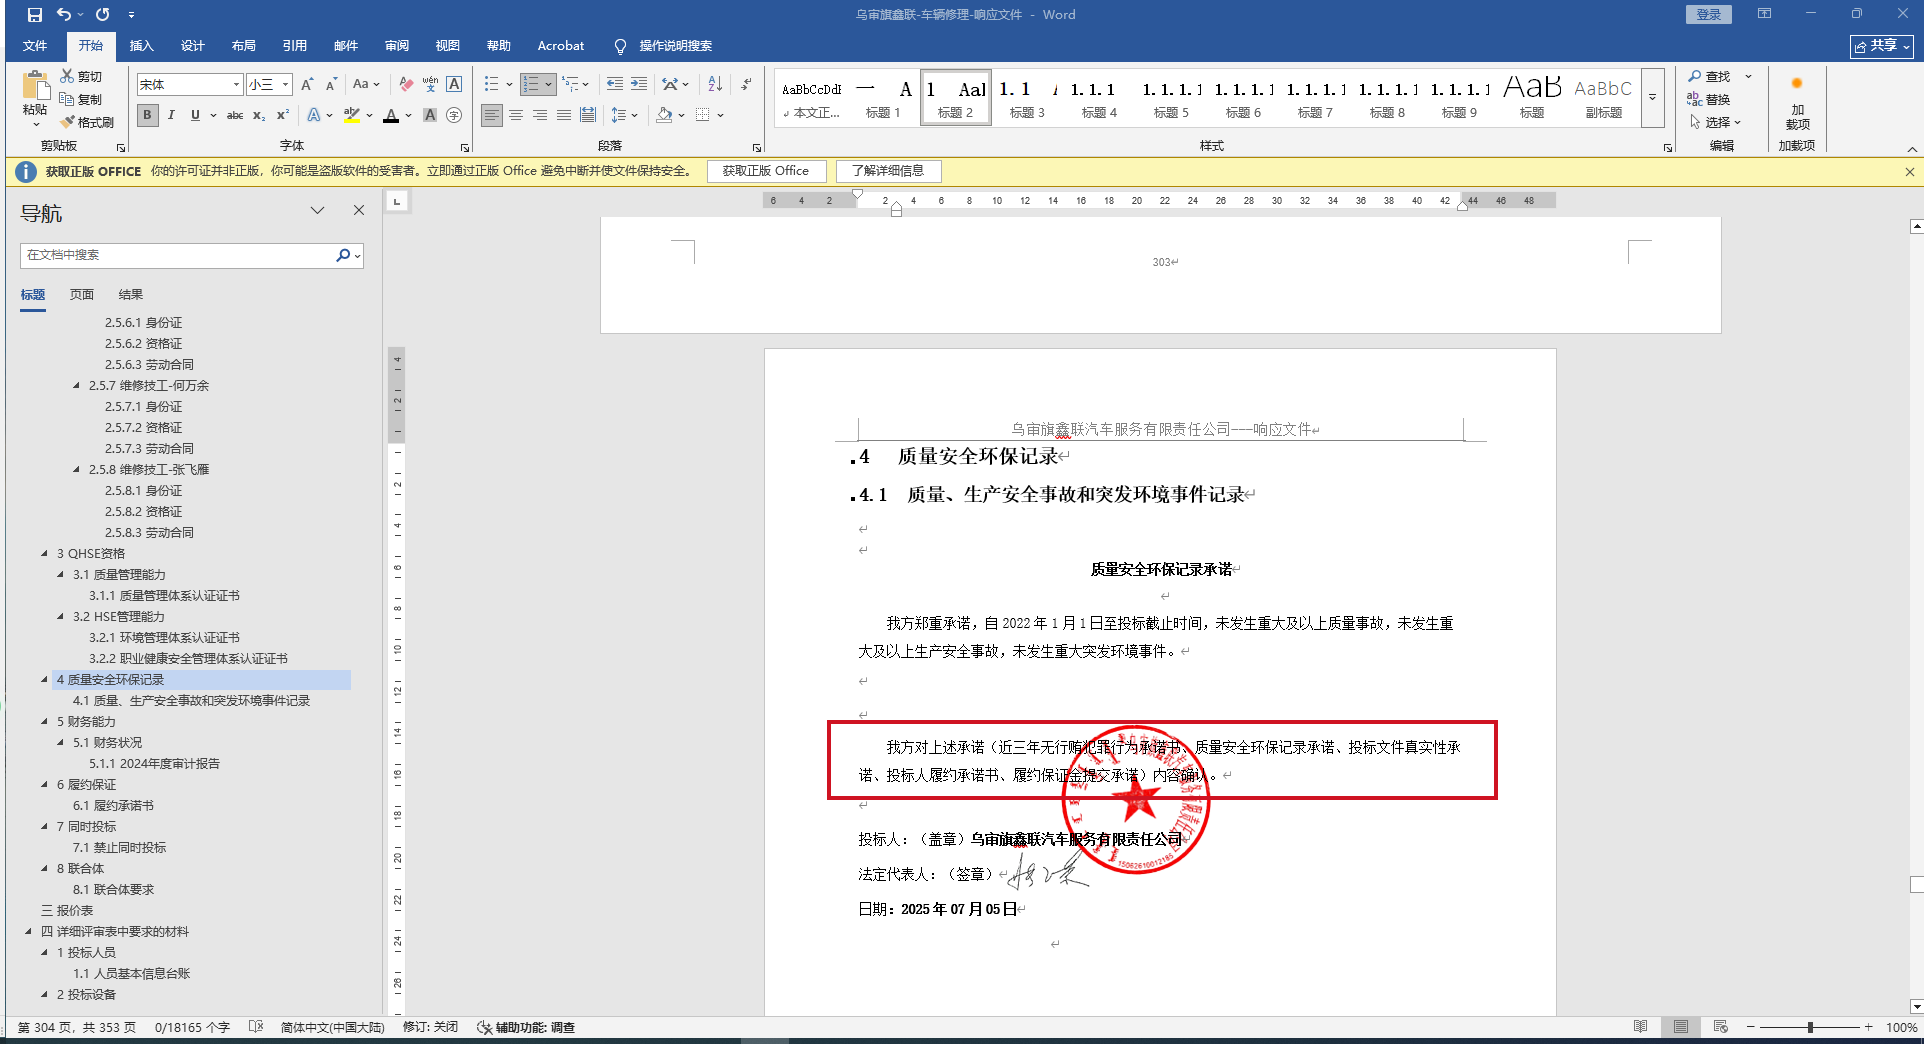Screen dimensions: 1924x1044
Task: Click the distributed alignment icon
Action: (588, 115)
